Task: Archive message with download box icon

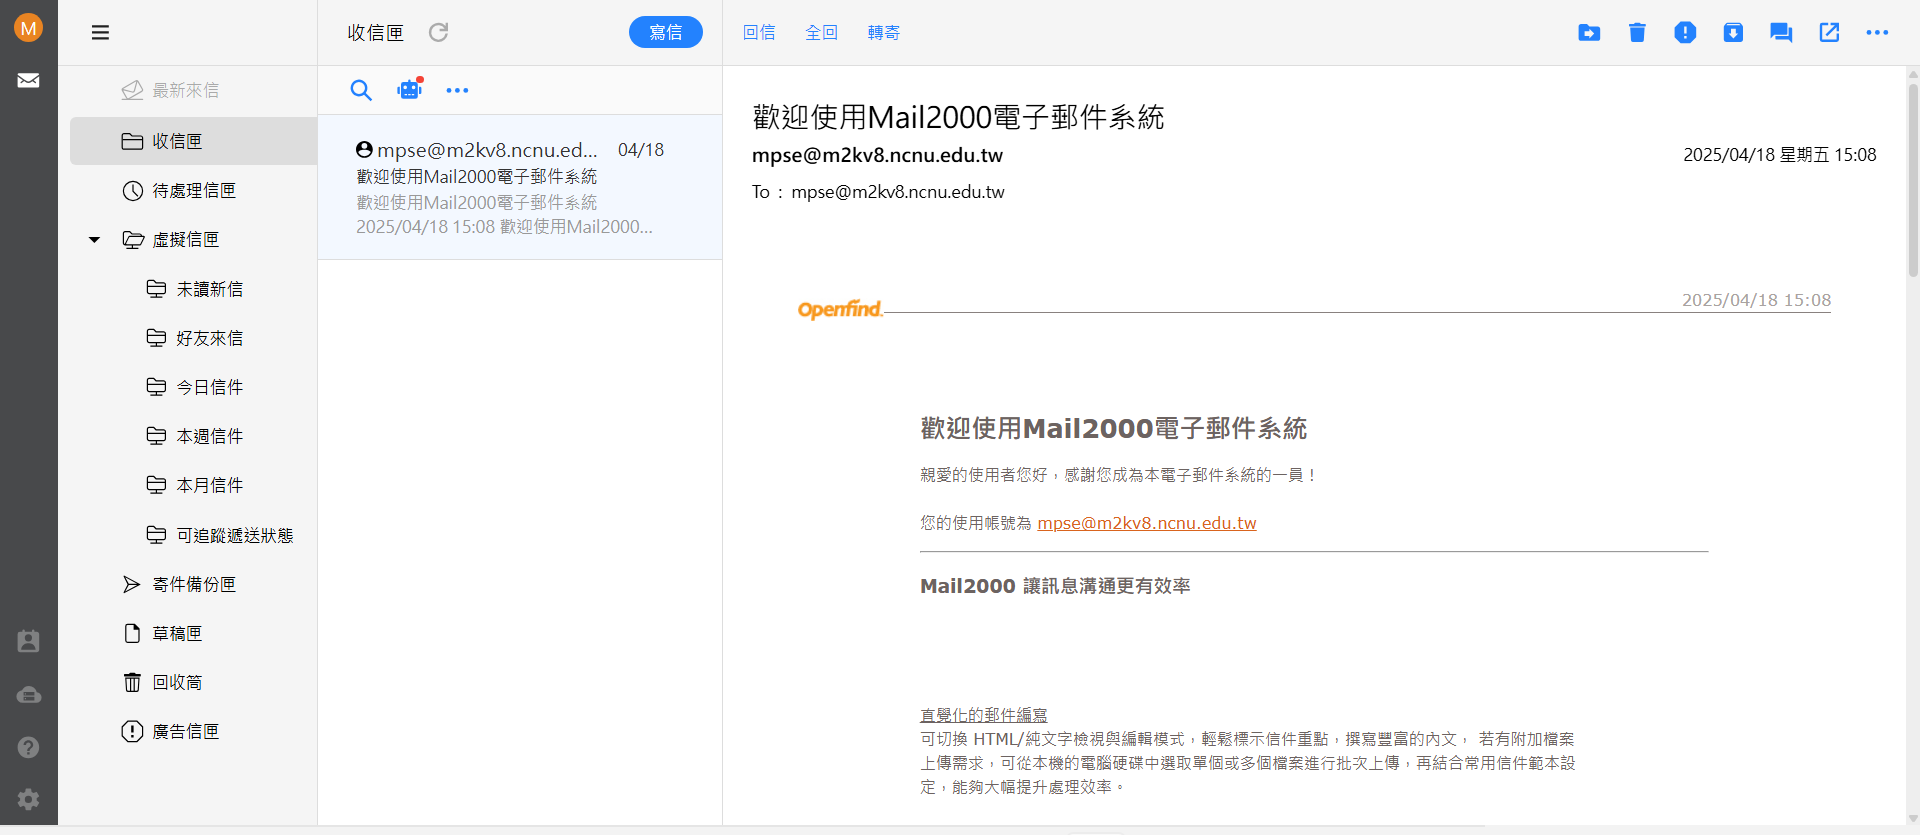Action: coord(1733,33)
